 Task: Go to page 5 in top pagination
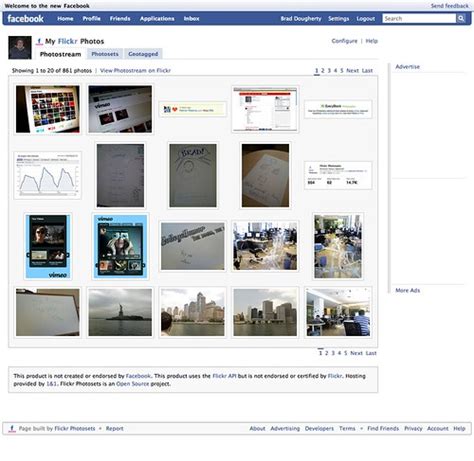342,71
